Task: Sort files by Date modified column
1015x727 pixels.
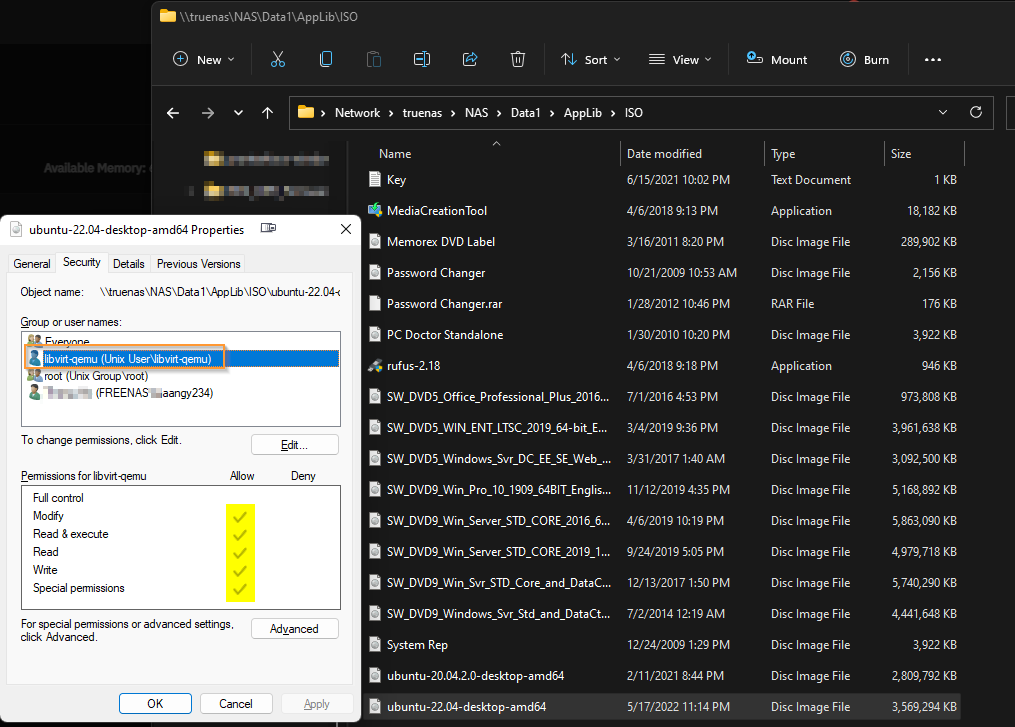Action: [664, 154]
